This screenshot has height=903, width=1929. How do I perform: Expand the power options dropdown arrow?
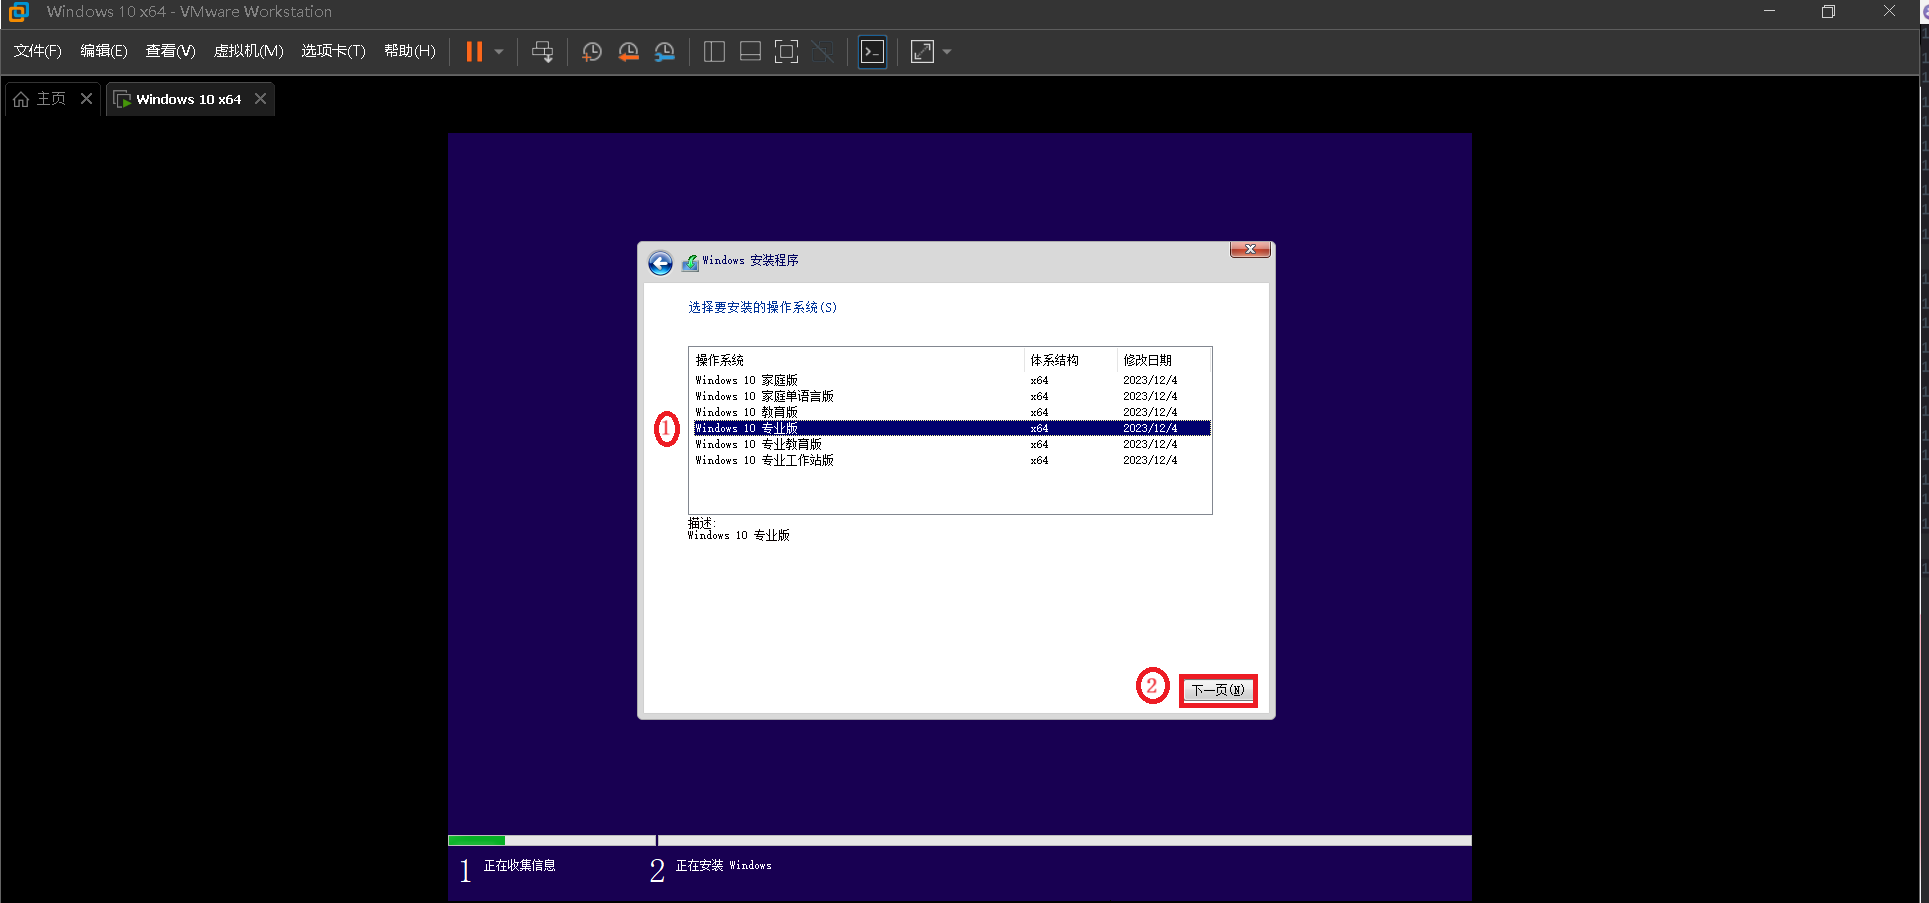(x=499, y=52)
